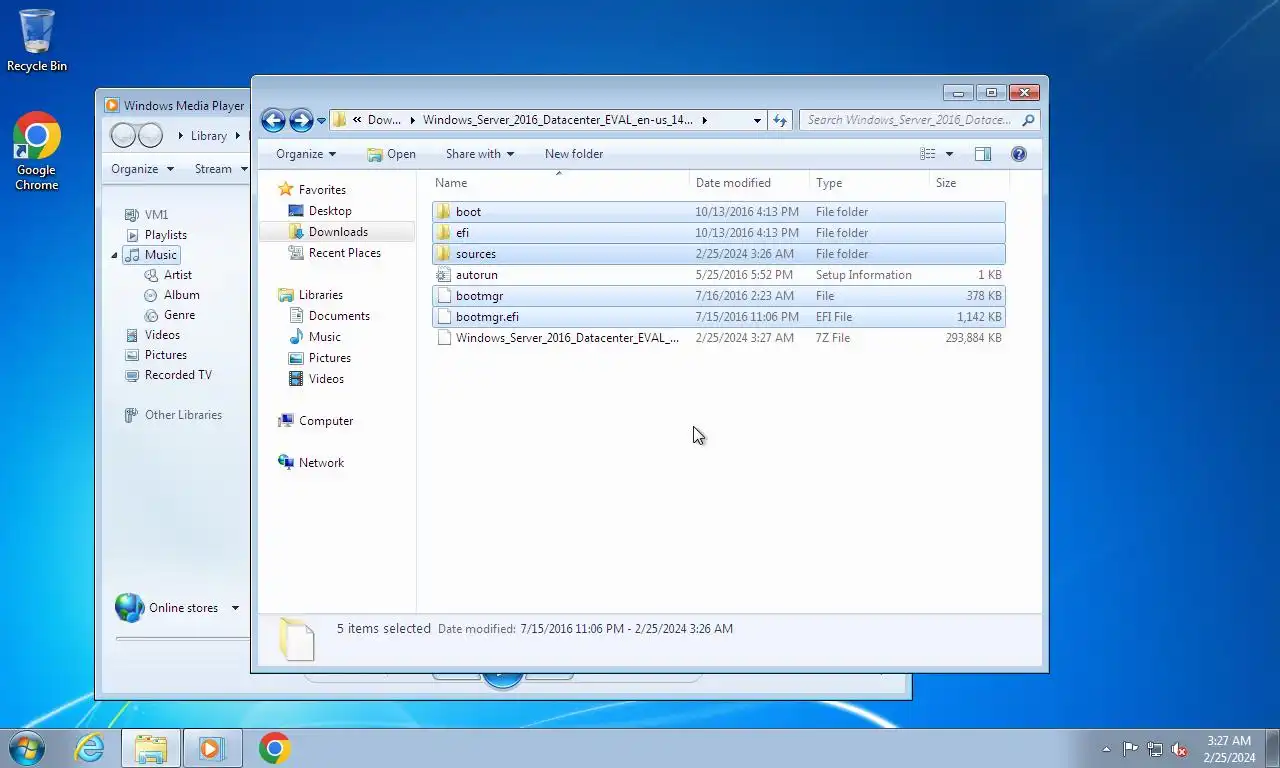Sort files by Date modified column
Viewport: 1280px width, 768px height.
tap(749, 183)
